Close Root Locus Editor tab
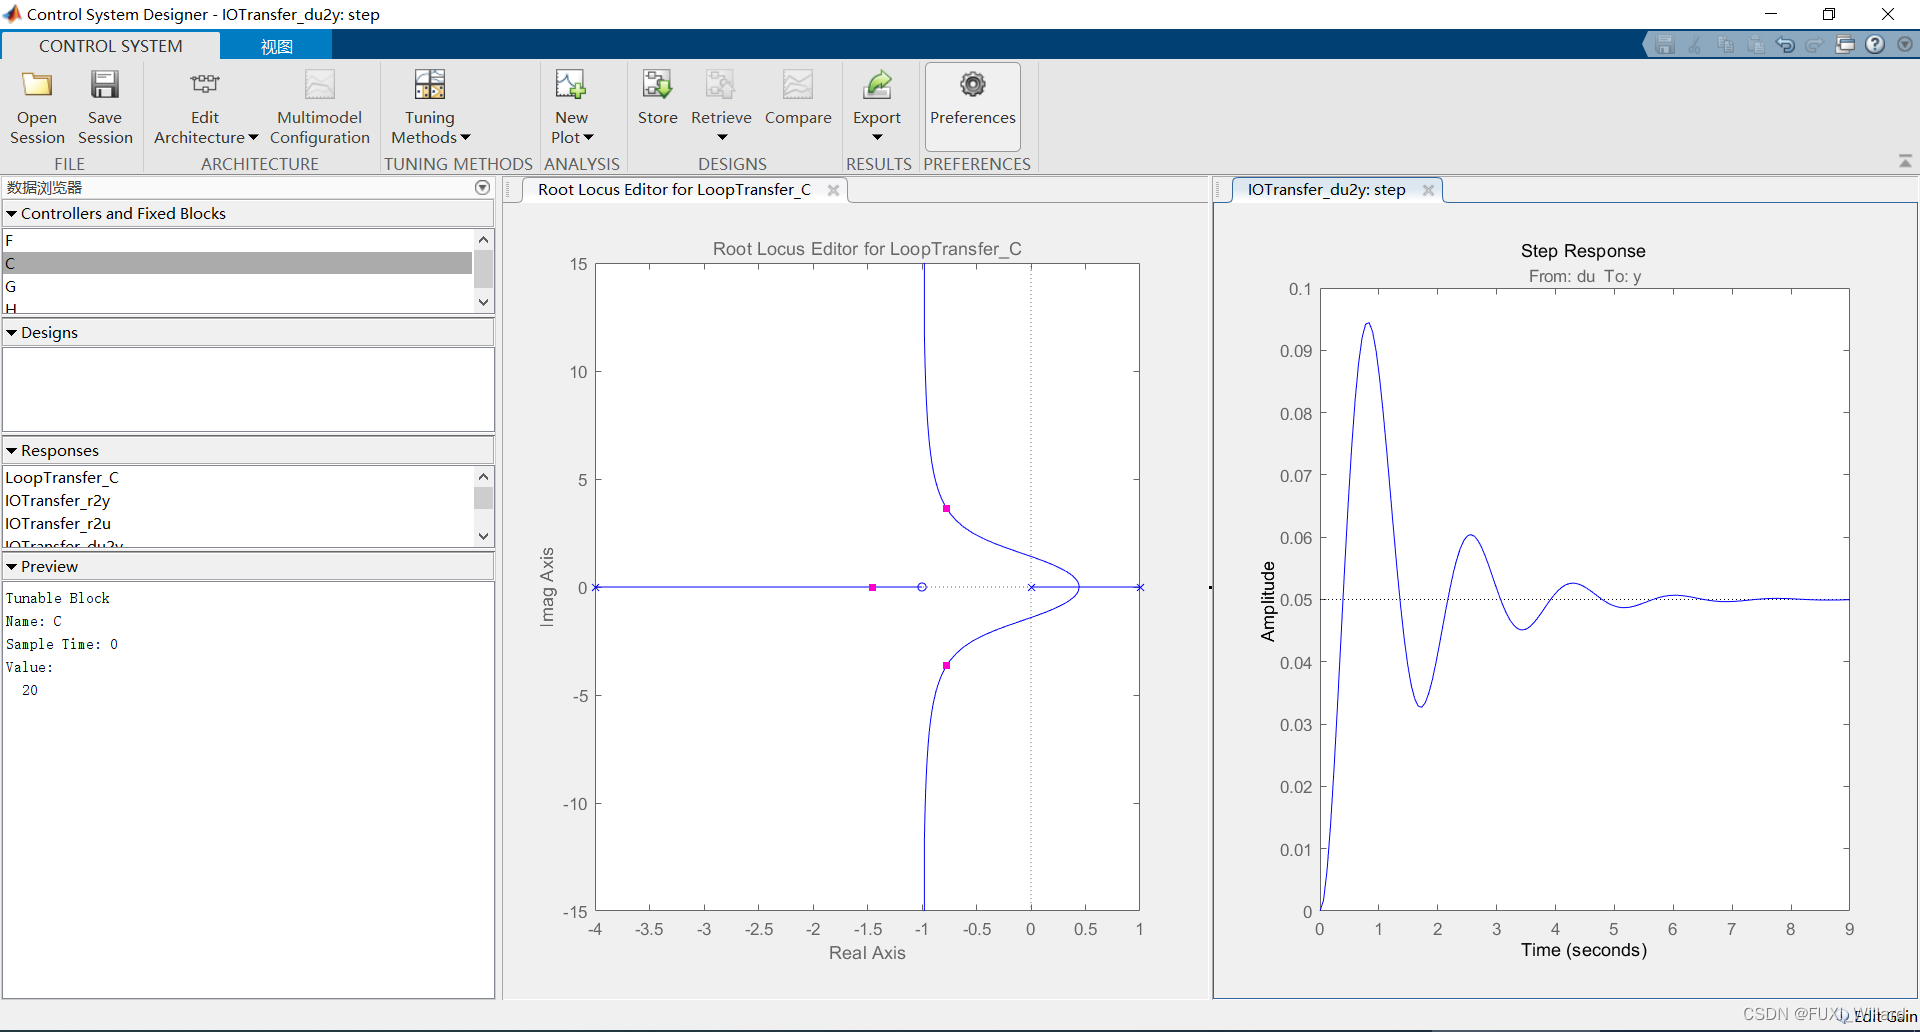Screen dimensions: 1920x1032 tap(833, 190)
